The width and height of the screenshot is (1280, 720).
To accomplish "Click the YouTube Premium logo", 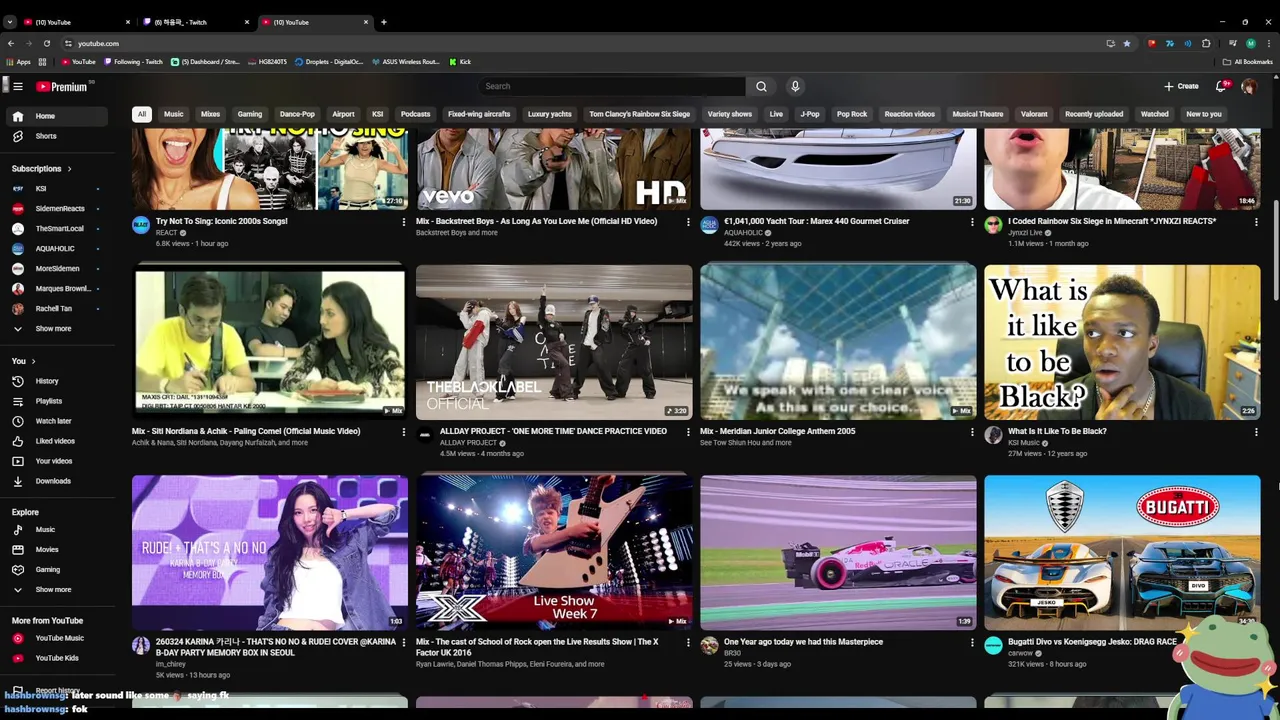I will [x=62, y=86].
